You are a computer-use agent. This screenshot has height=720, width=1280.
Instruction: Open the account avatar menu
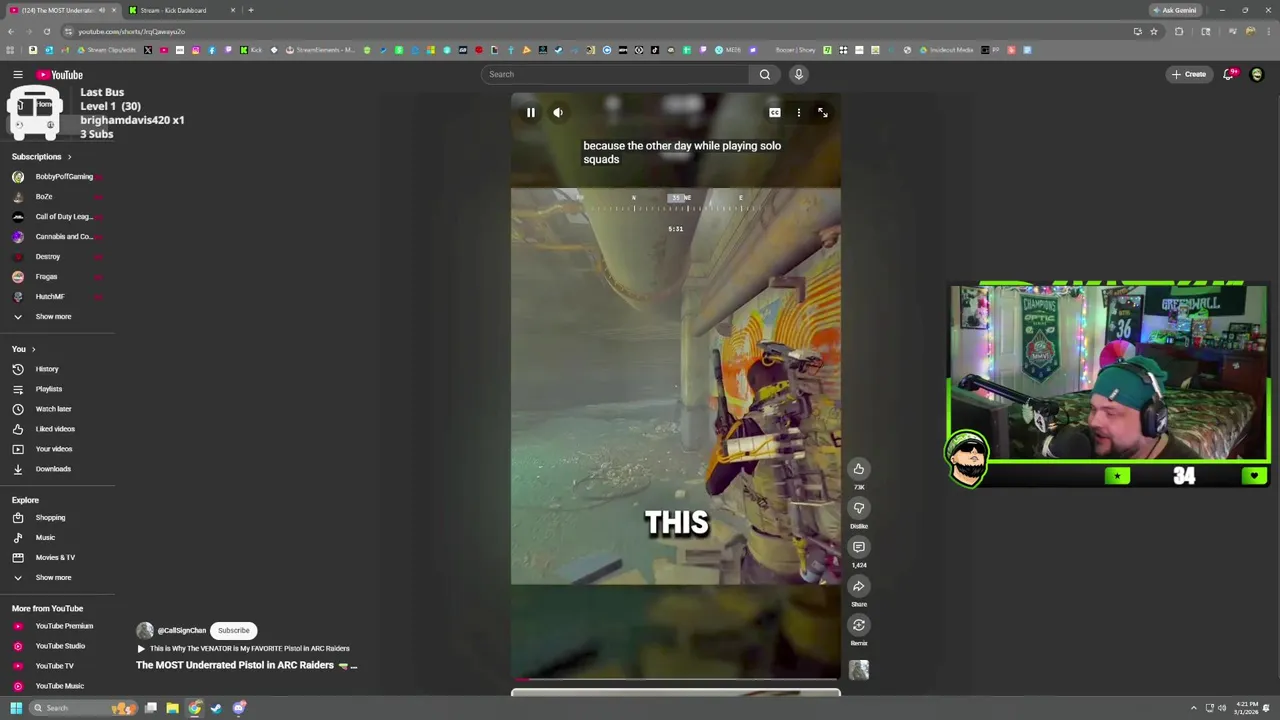pyautogui.click(x=1257, y=74)
